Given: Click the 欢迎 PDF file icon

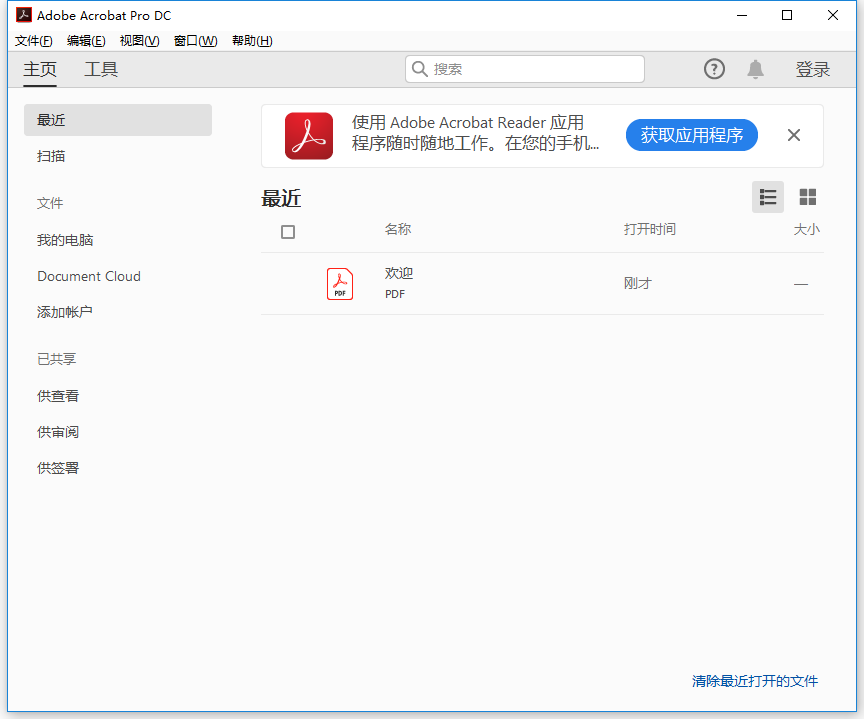Looking at the screenshot, I should [x=340, y=284].
